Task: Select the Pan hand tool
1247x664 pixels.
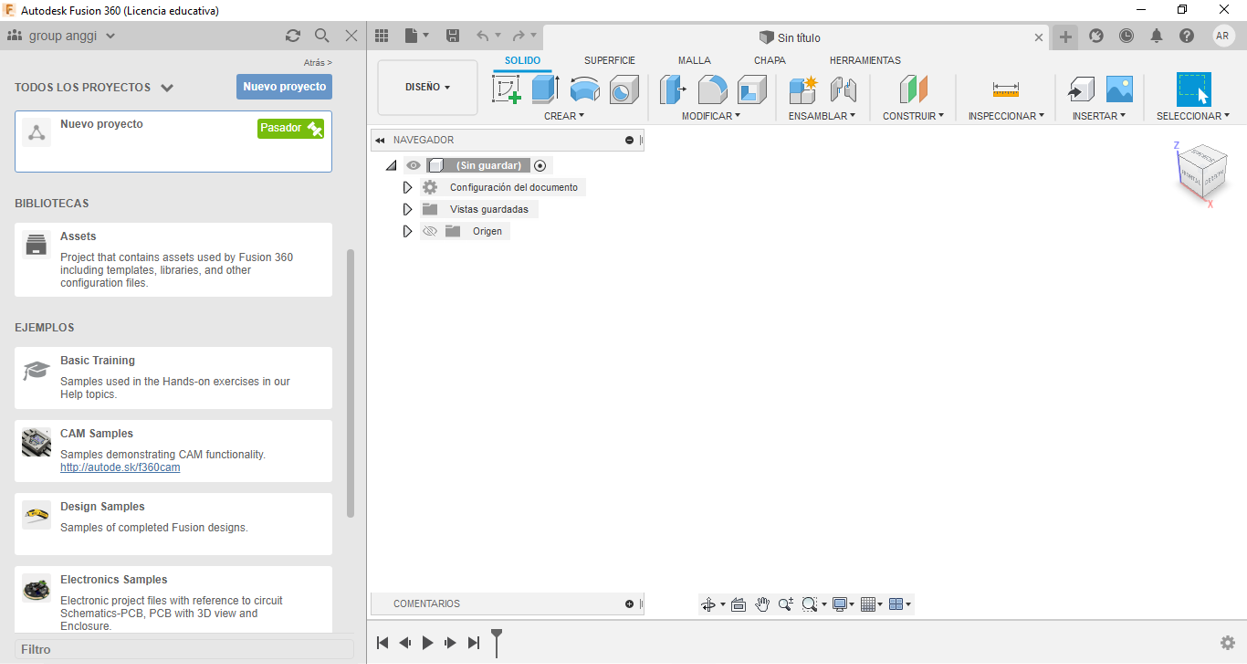Action: 762,604
